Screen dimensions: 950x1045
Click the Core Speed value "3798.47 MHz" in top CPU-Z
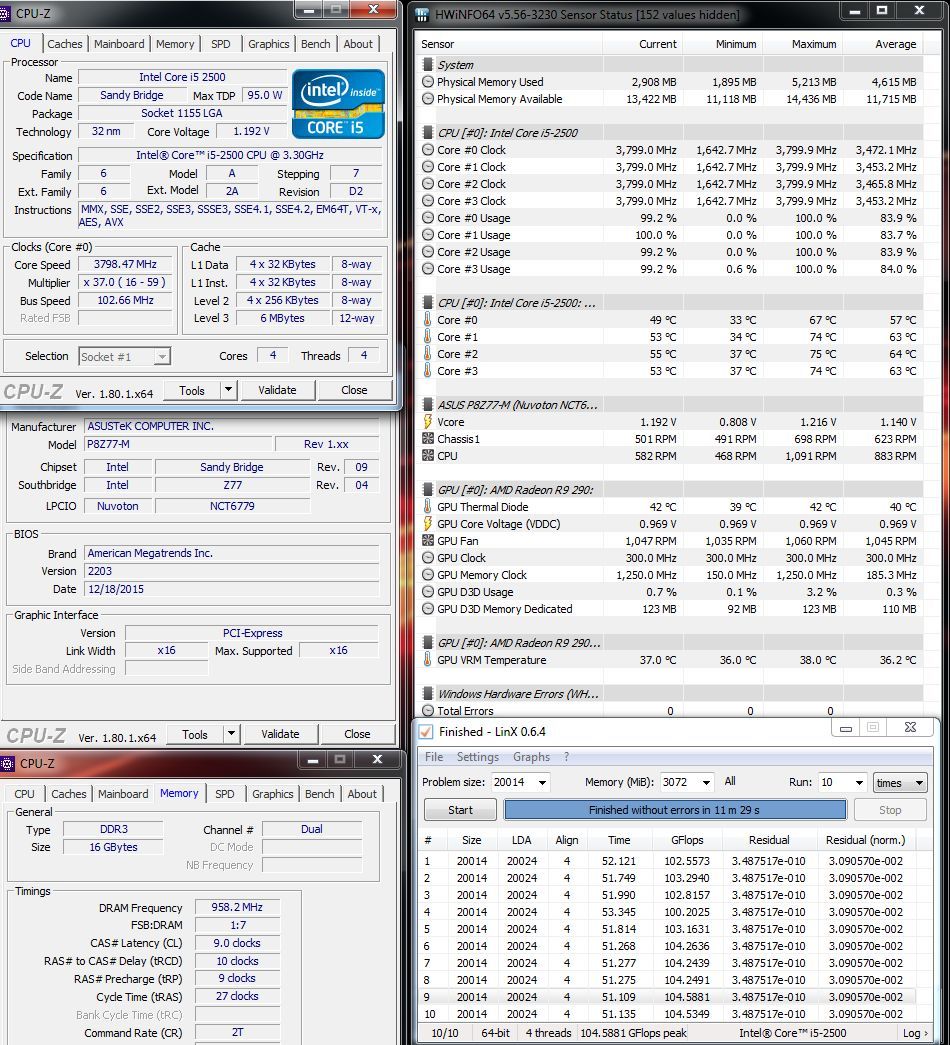(x=125, y=264)
